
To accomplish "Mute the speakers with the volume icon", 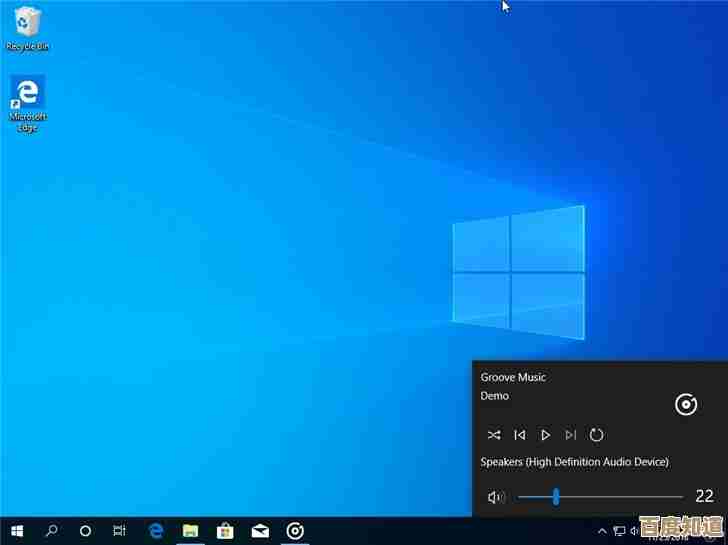I will (496, 497).
